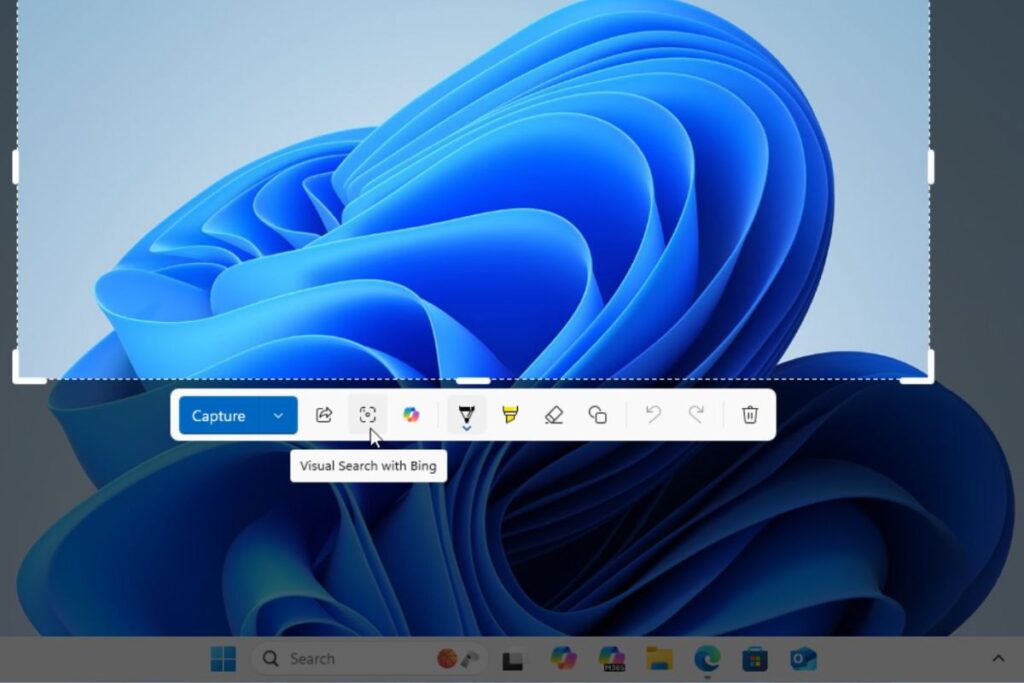Viewport: 1024px width, 683px height.
Task: Select the yellow Highlighter tool
Action: [x=510, y=415]
